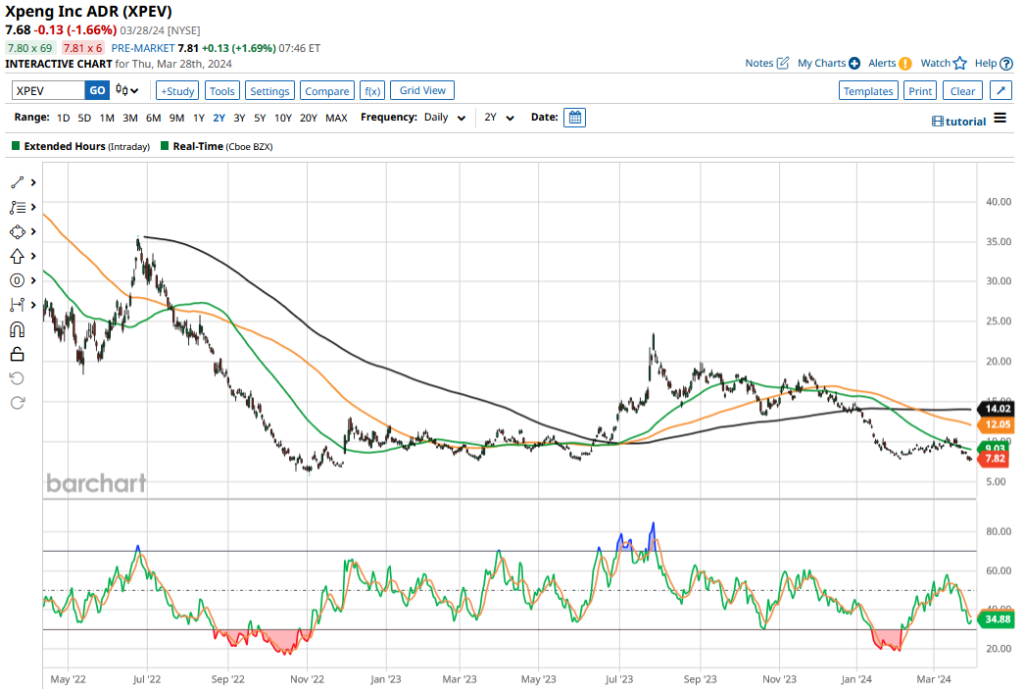Click the pop-out expand chart button

1000,90
